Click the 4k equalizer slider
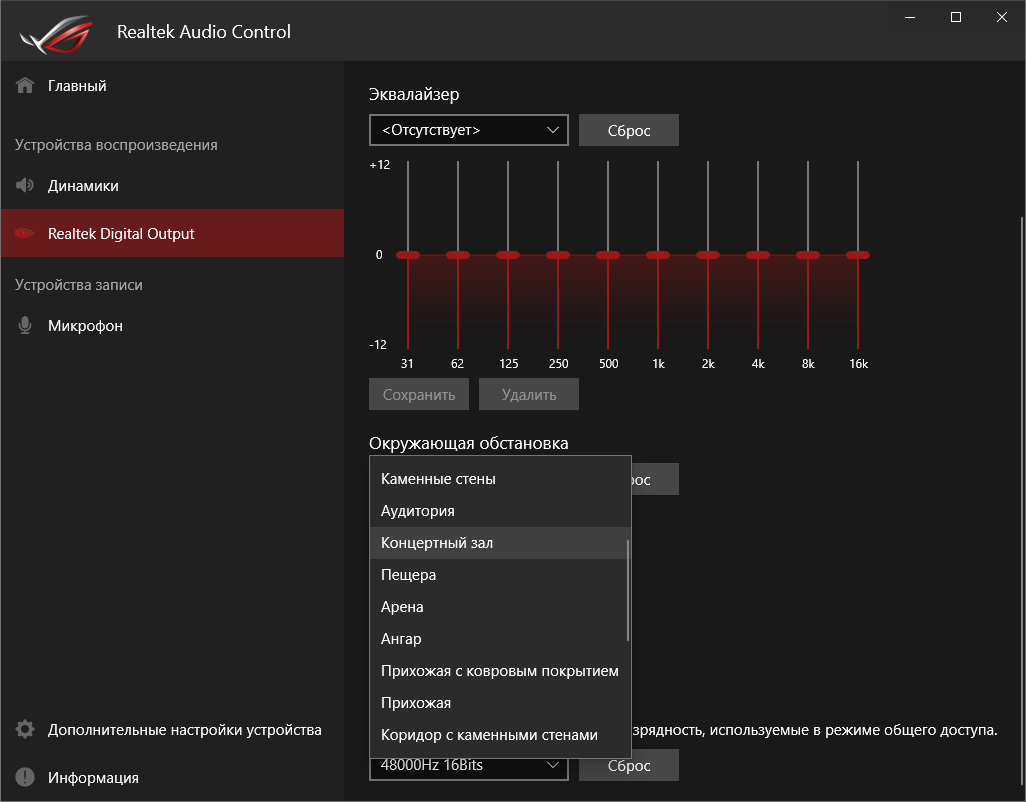The width and height of the screenshot is (1026, 802). [x=758, y=255]
